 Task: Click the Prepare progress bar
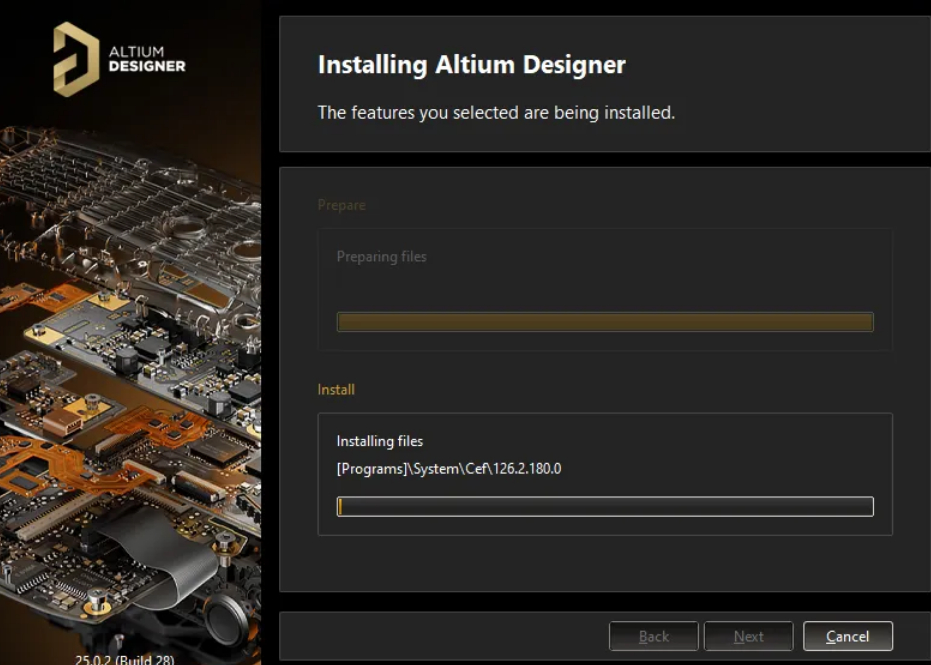coord(605,322)
